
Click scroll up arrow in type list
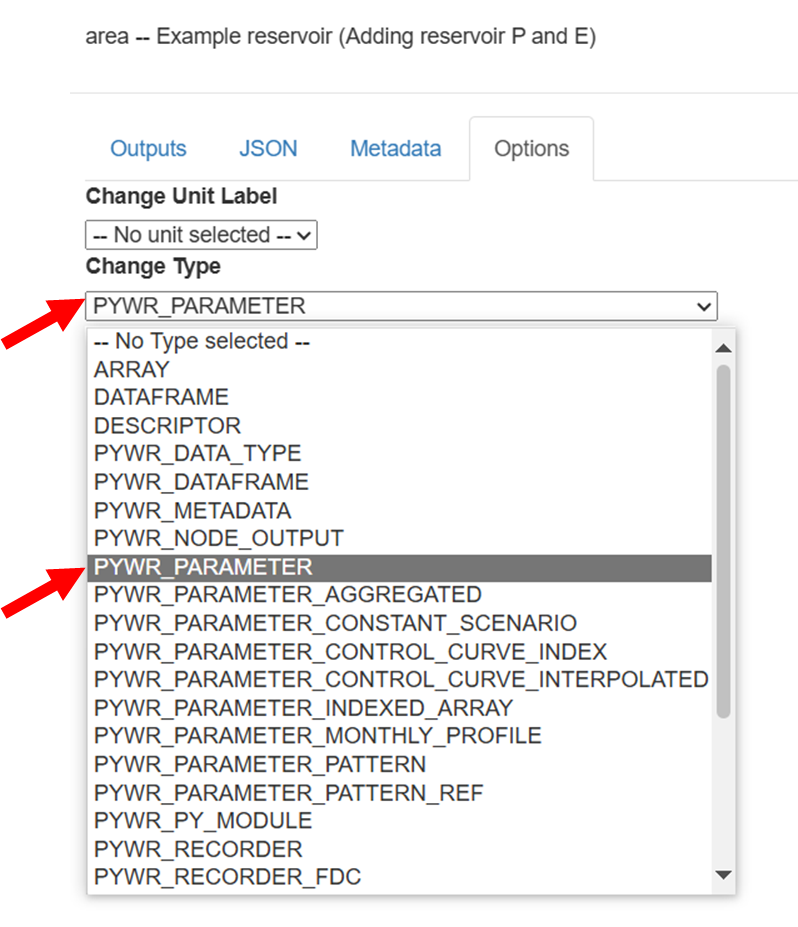coord(723,348)
